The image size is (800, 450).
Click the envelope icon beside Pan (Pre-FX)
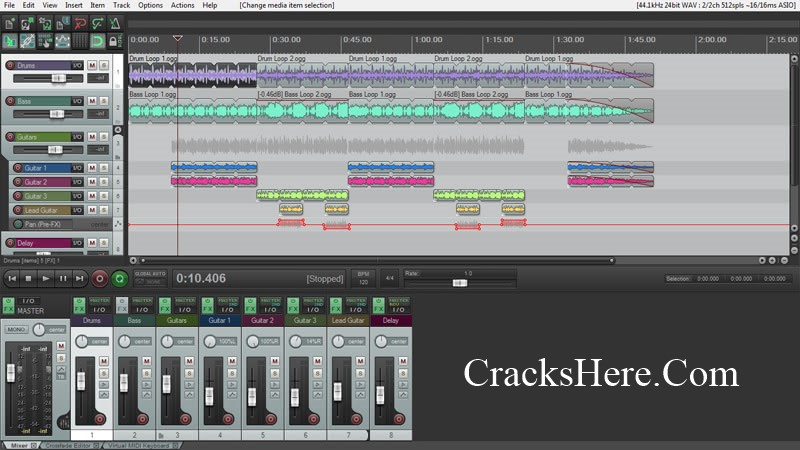118,224
